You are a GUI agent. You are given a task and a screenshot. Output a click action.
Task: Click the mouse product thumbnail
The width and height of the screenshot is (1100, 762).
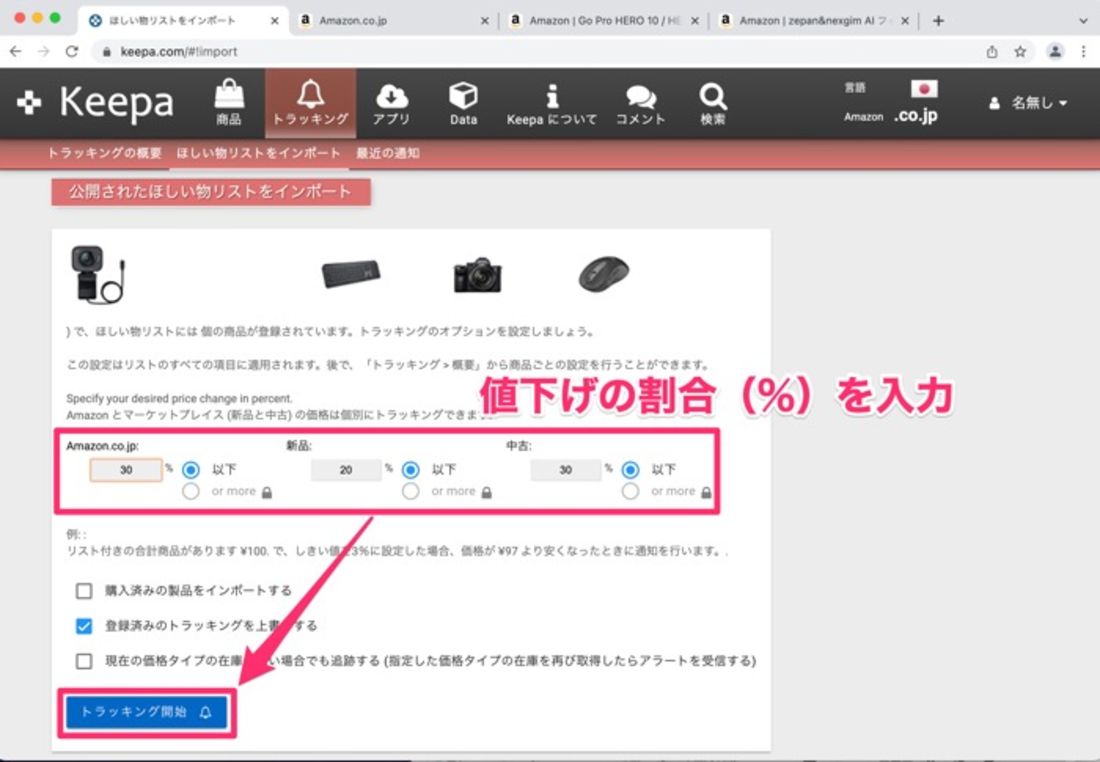[604, 274]
